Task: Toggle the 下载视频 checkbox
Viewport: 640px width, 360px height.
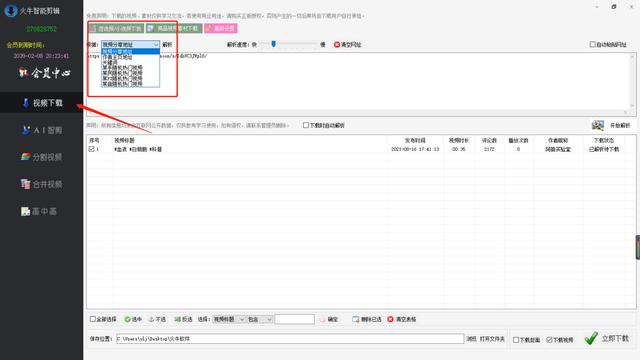Action: pyautogui.click(x=549, y=340)
